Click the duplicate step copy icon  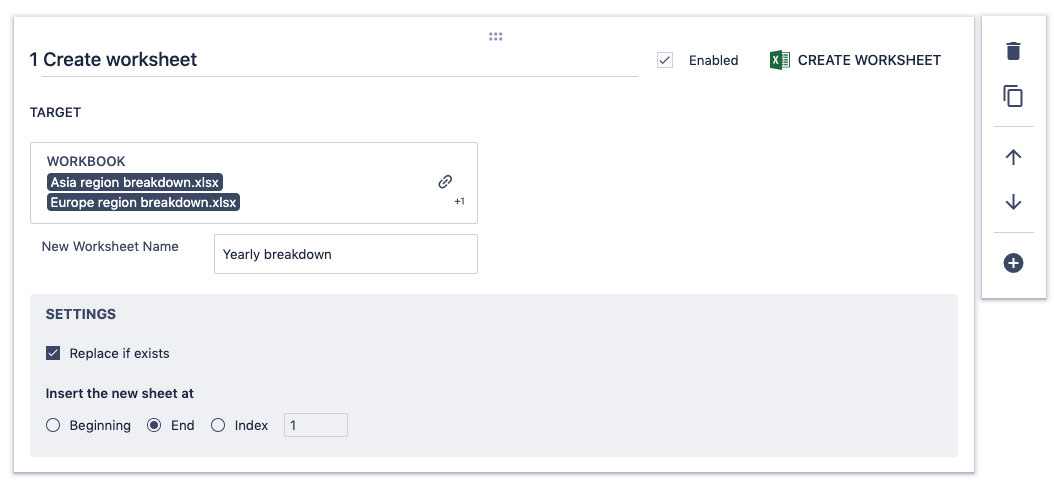[1013, 96]
